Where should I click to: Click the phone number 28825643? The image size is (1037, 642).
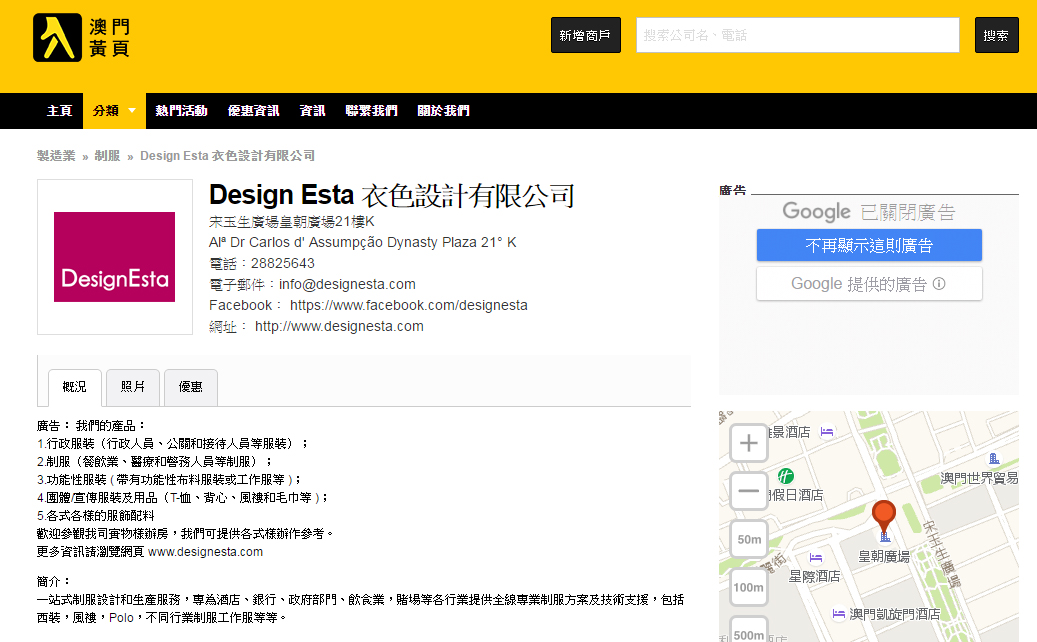pyautogui.click(x=282, y=264)
